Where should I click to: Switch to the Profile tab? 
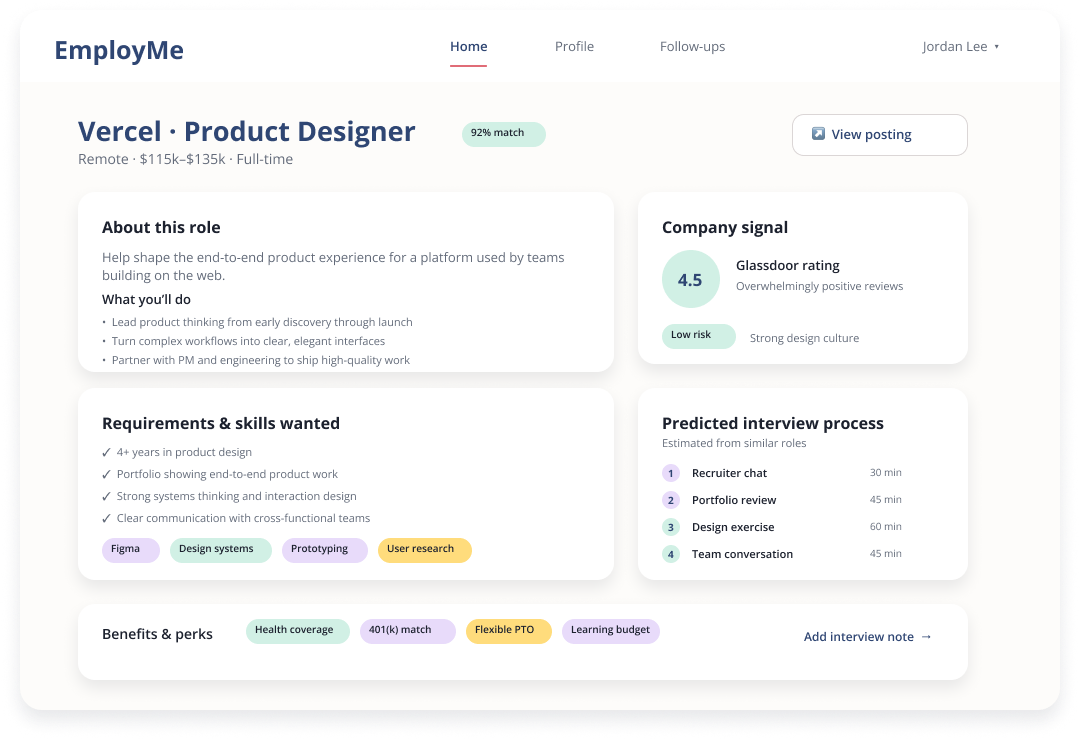(574, 47)
